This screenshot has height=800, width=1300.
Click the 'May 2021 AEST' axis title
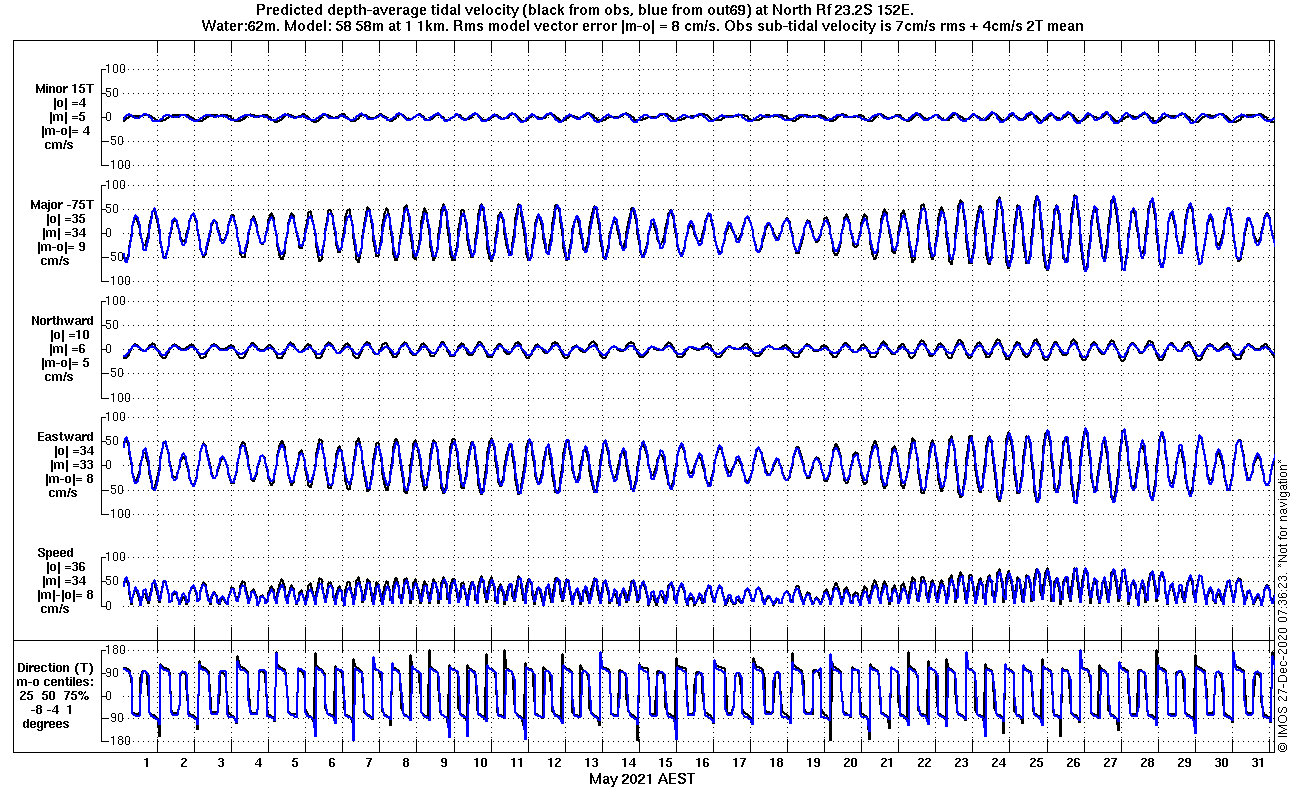641,779
